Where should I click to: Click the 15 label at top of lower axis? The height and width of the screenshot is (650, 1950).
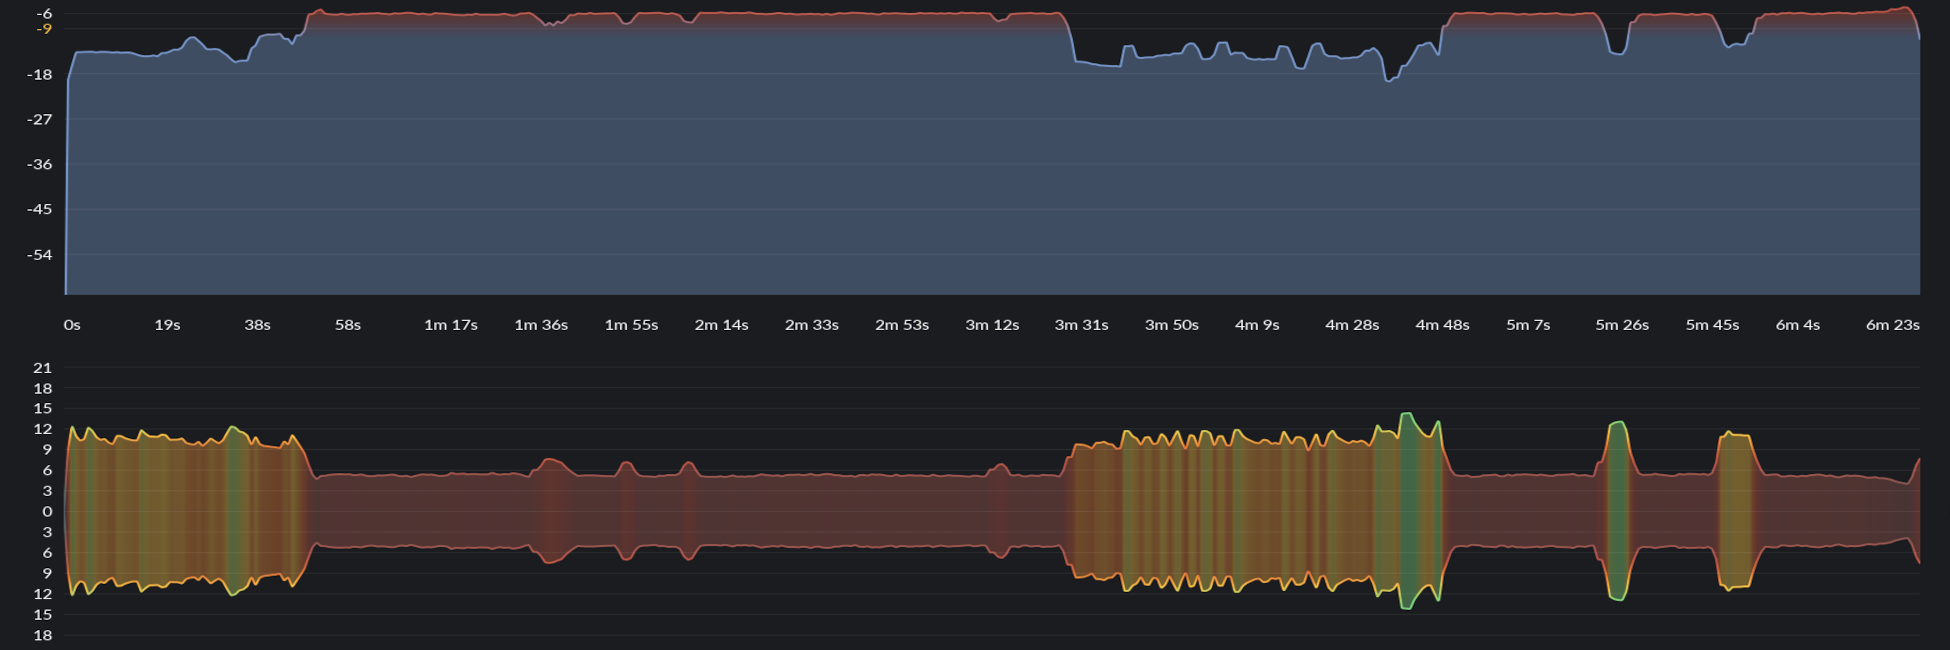click(x=43, y=409)
